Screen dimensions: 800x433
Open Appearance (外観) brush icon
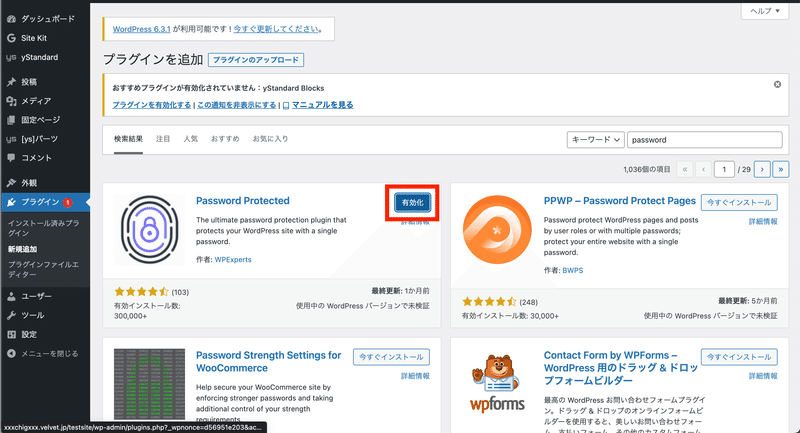click(x=11, y=183)
